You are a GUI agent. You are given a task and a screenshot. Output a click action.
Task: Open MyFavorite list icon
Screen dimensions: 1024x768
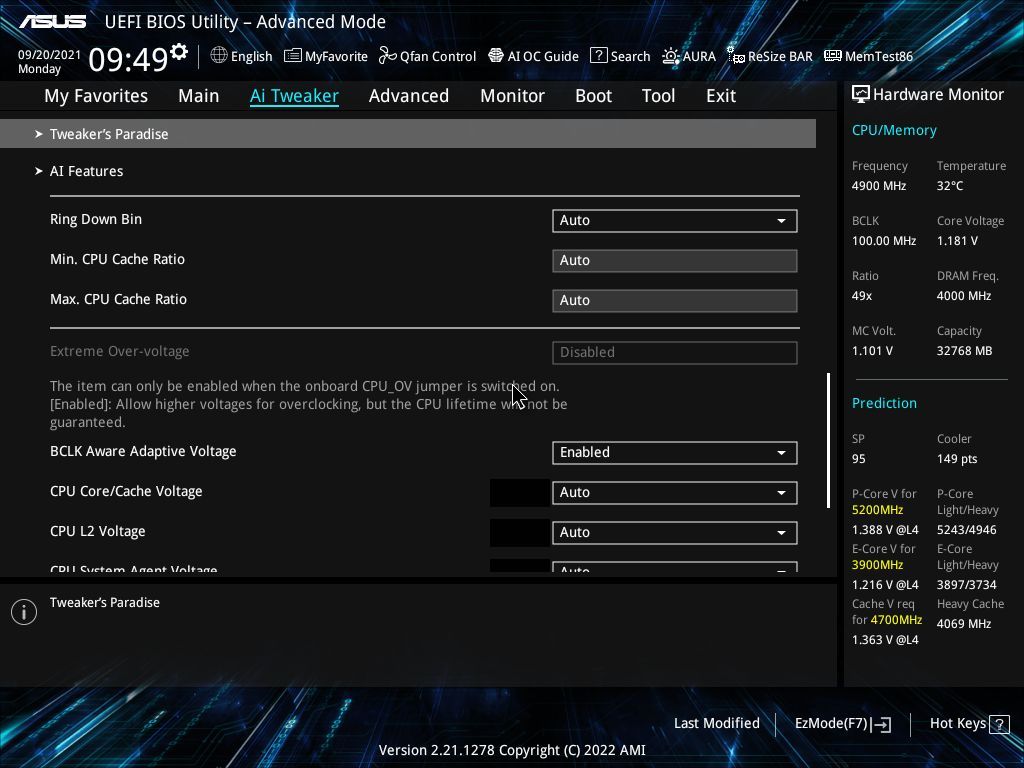tap(293, 56)
